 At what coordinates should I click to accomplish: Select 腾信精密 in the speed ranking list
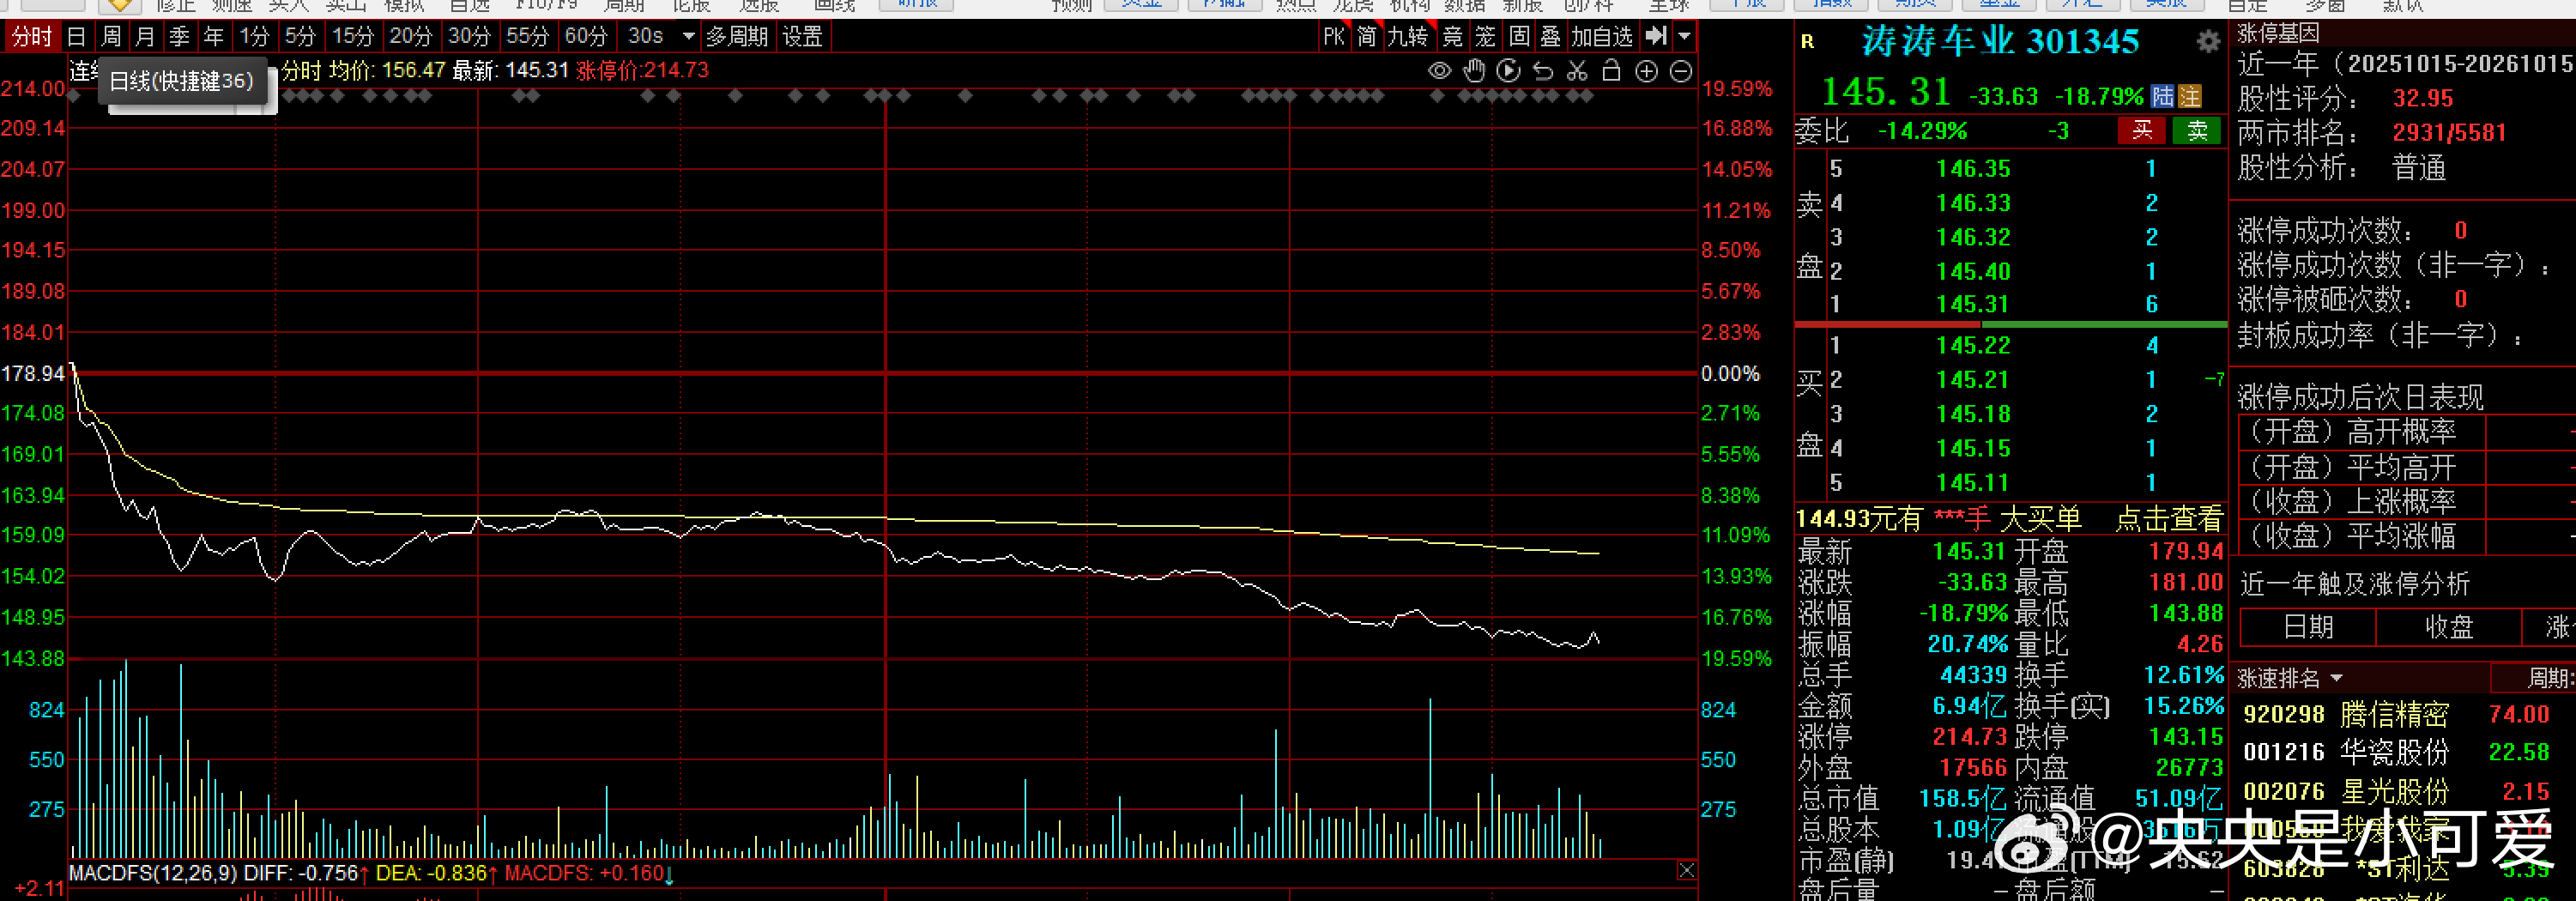click(x=2394, y=715)
